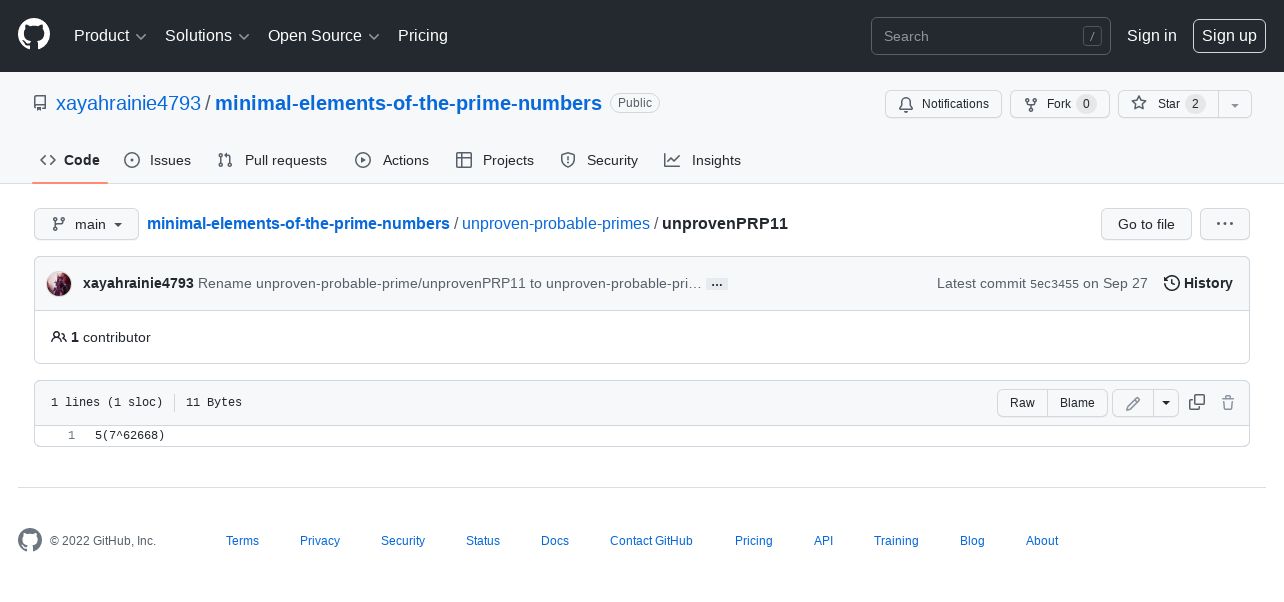Open xayahrainie4793 commit author link
The image size is (1284, 602).
tap(138, 283)
